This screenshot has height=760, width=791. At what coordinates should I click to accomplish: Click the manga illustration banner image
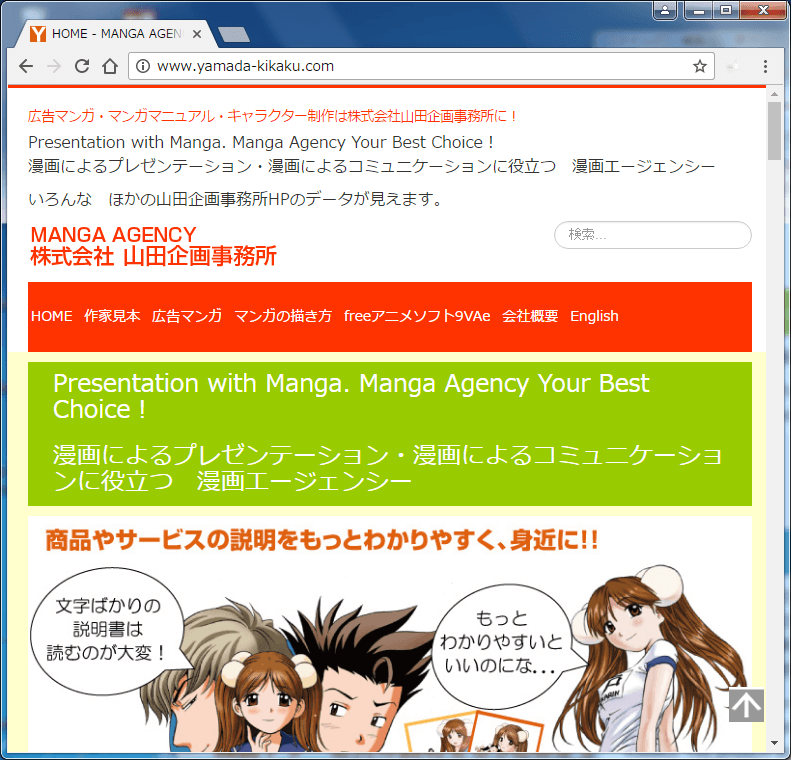tap(389, 634)
